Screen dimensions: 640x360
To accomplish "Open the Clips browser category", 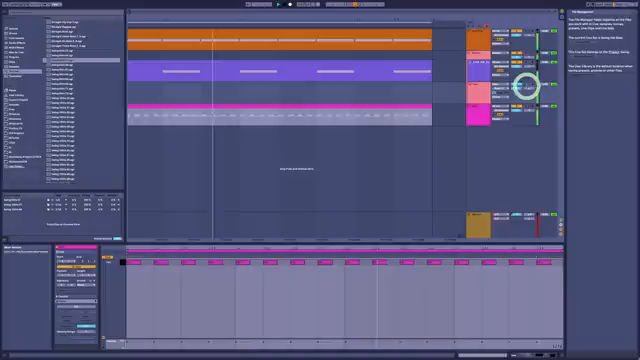I will [x=12, y=62].
